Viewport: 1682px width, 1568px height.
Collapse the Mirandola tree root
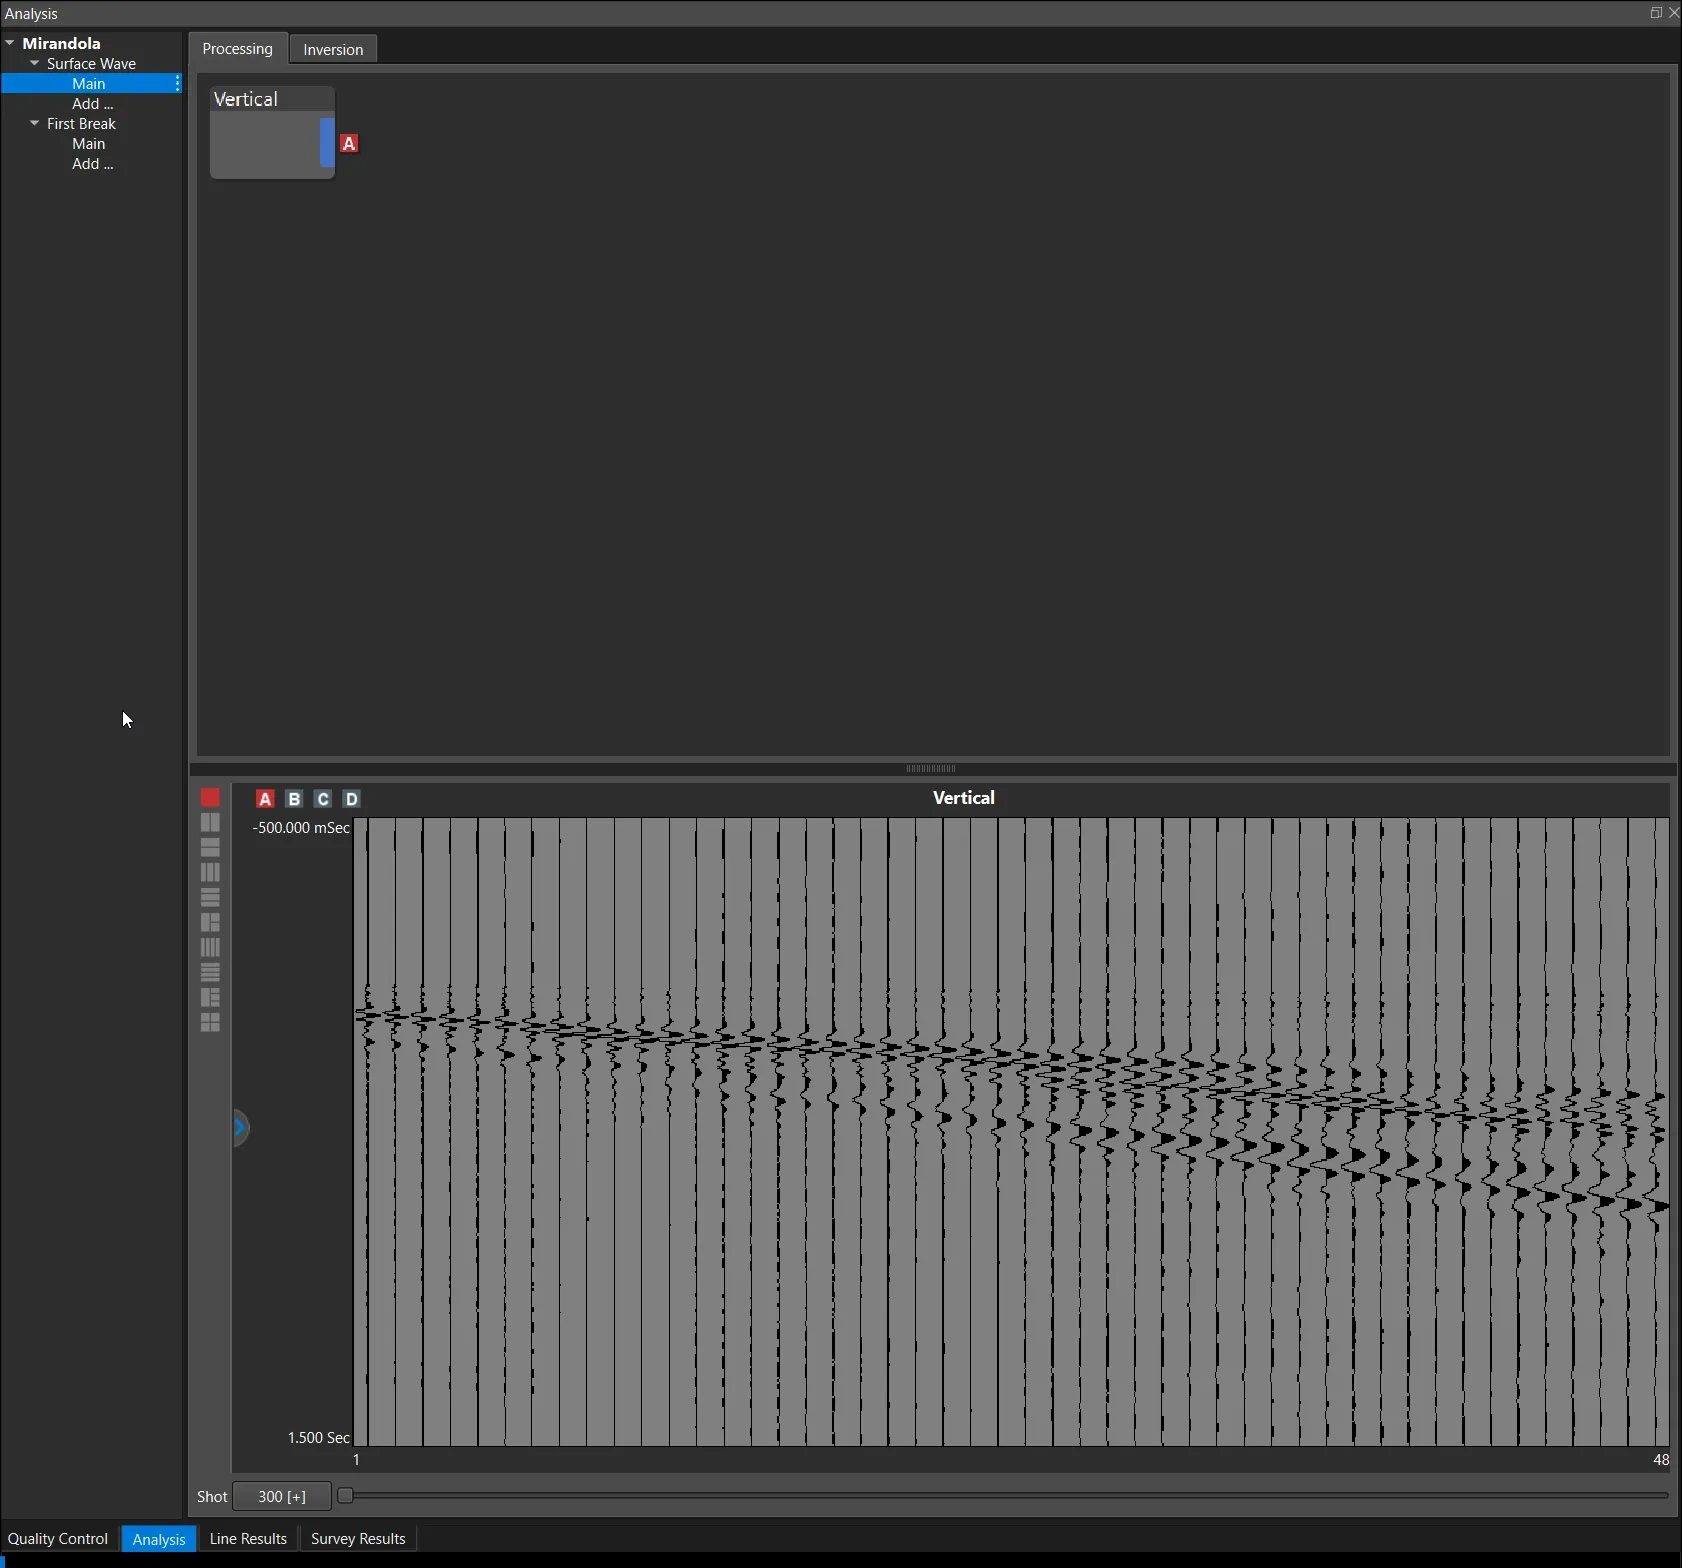pyautogui.click(x=10, y=43)
